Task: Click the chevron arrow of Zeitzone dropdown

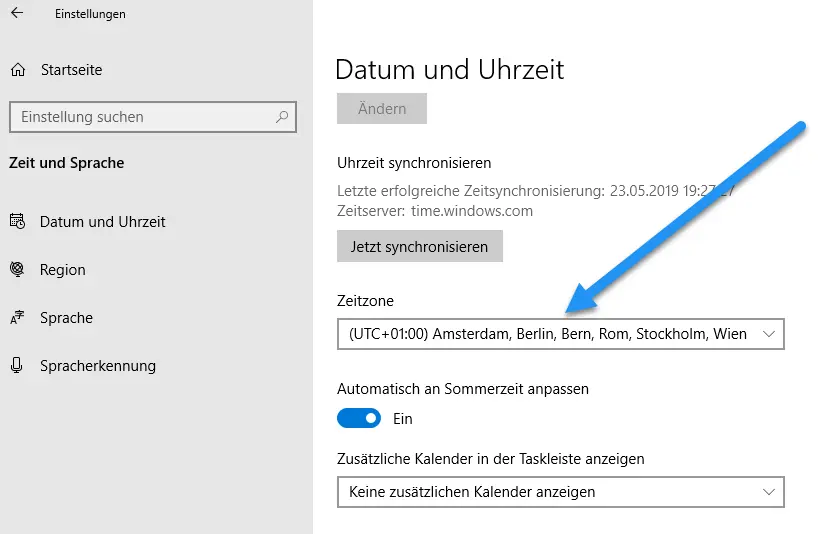Action: pos(768,334)
